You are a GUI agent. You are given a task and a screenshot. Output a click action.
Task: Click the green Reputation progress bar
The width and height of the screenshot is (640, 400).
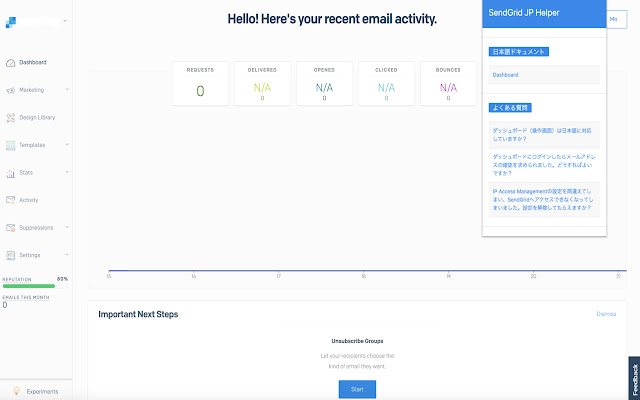(29, 286)
